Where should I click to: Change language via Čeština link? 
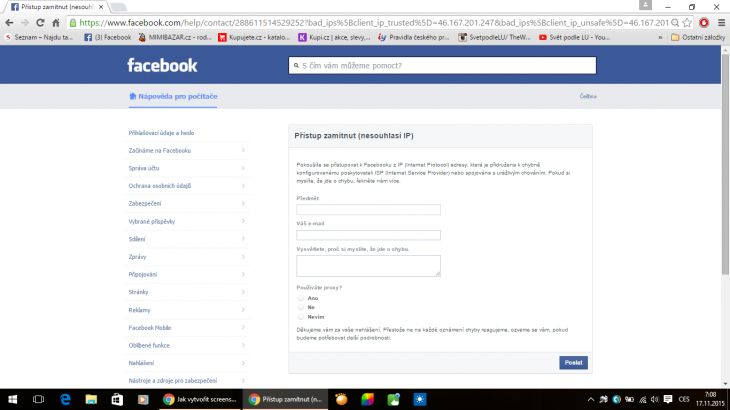[588, 96]
